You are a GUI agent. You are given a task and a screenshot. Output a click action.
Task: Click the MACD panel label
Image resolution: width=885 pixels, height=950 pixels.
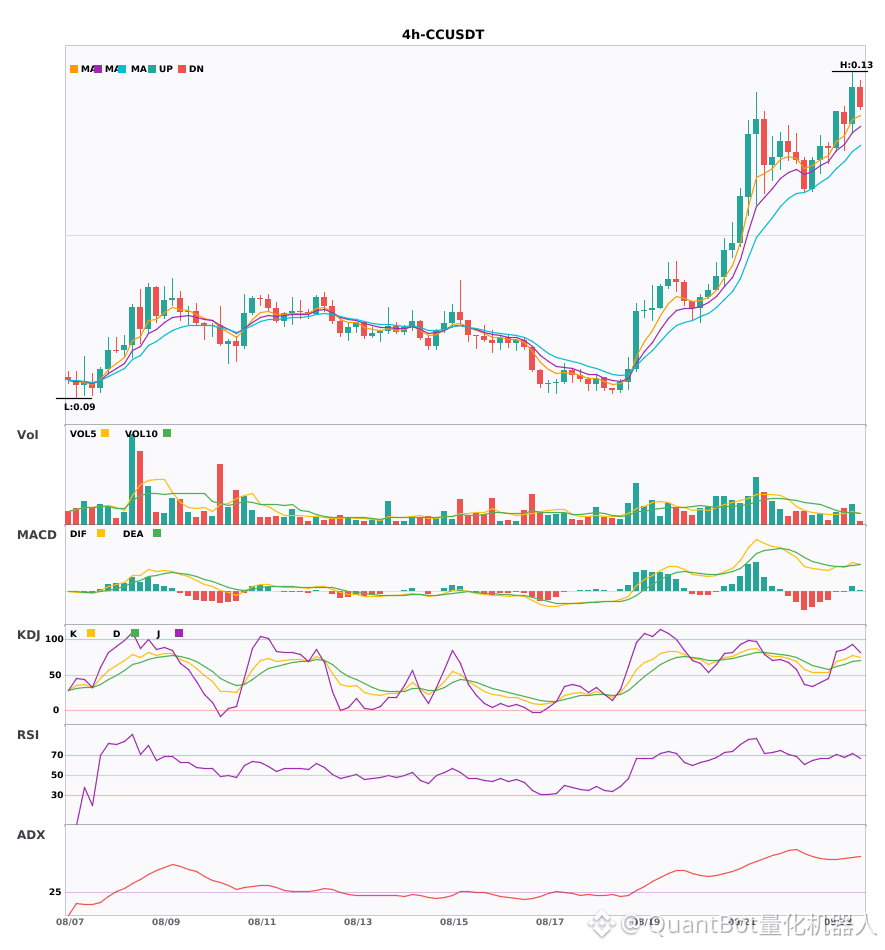pyautogui.click(x=37, y=535)
